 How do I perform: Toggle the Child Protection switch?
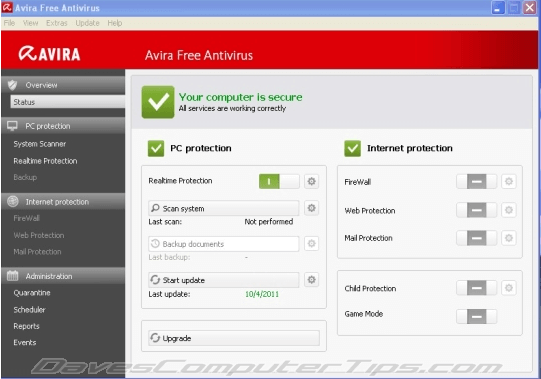tap(476, 288)
